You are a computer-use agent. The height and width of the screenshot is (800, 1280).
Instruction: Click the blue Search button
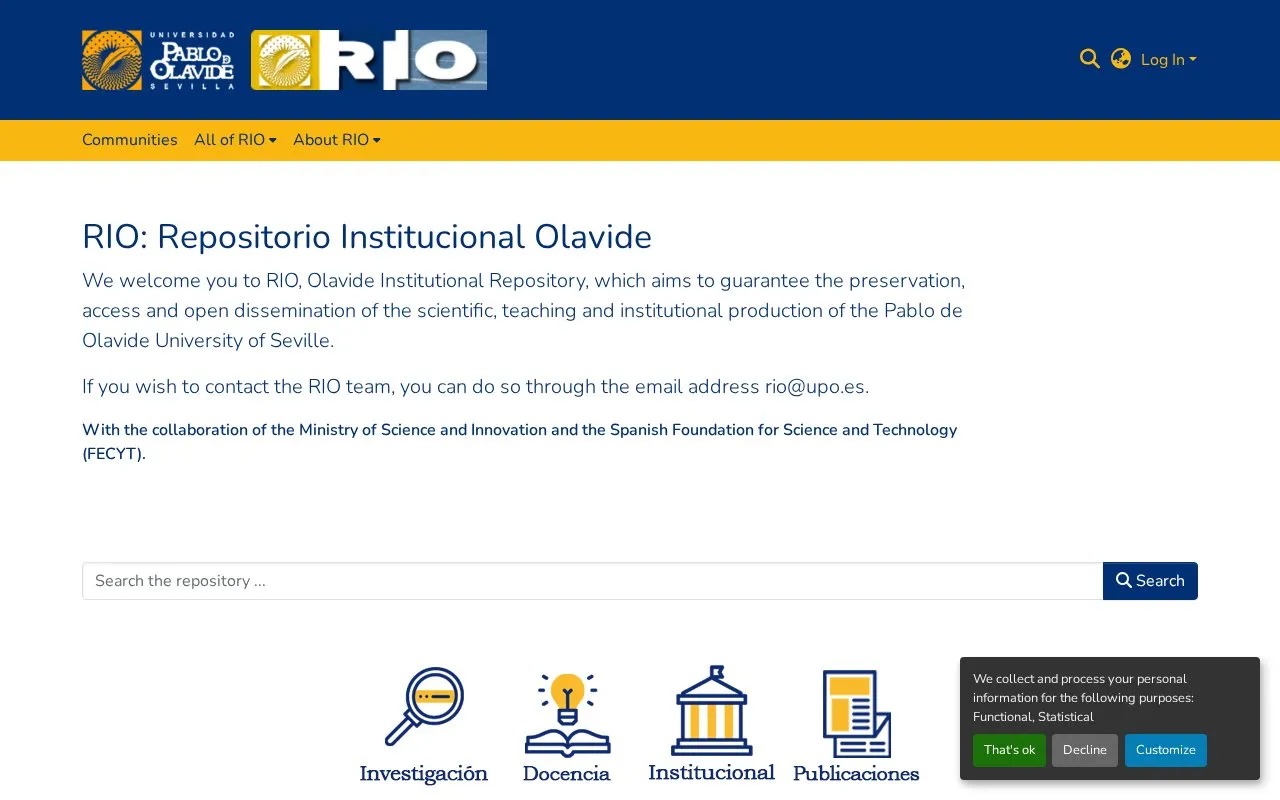pos(1150,581)
